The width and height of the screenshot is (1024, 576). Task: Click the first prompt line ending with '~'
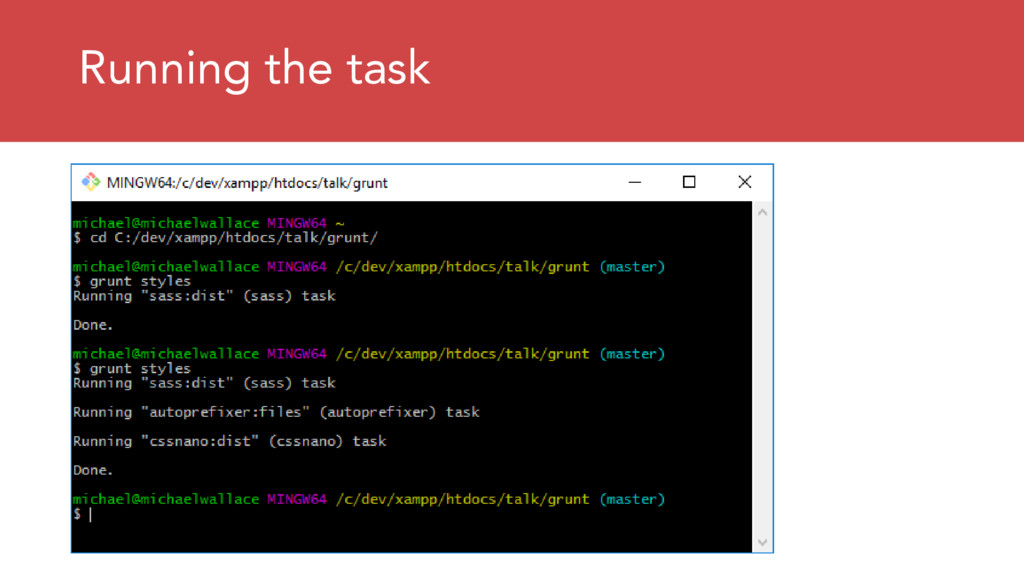208,223
